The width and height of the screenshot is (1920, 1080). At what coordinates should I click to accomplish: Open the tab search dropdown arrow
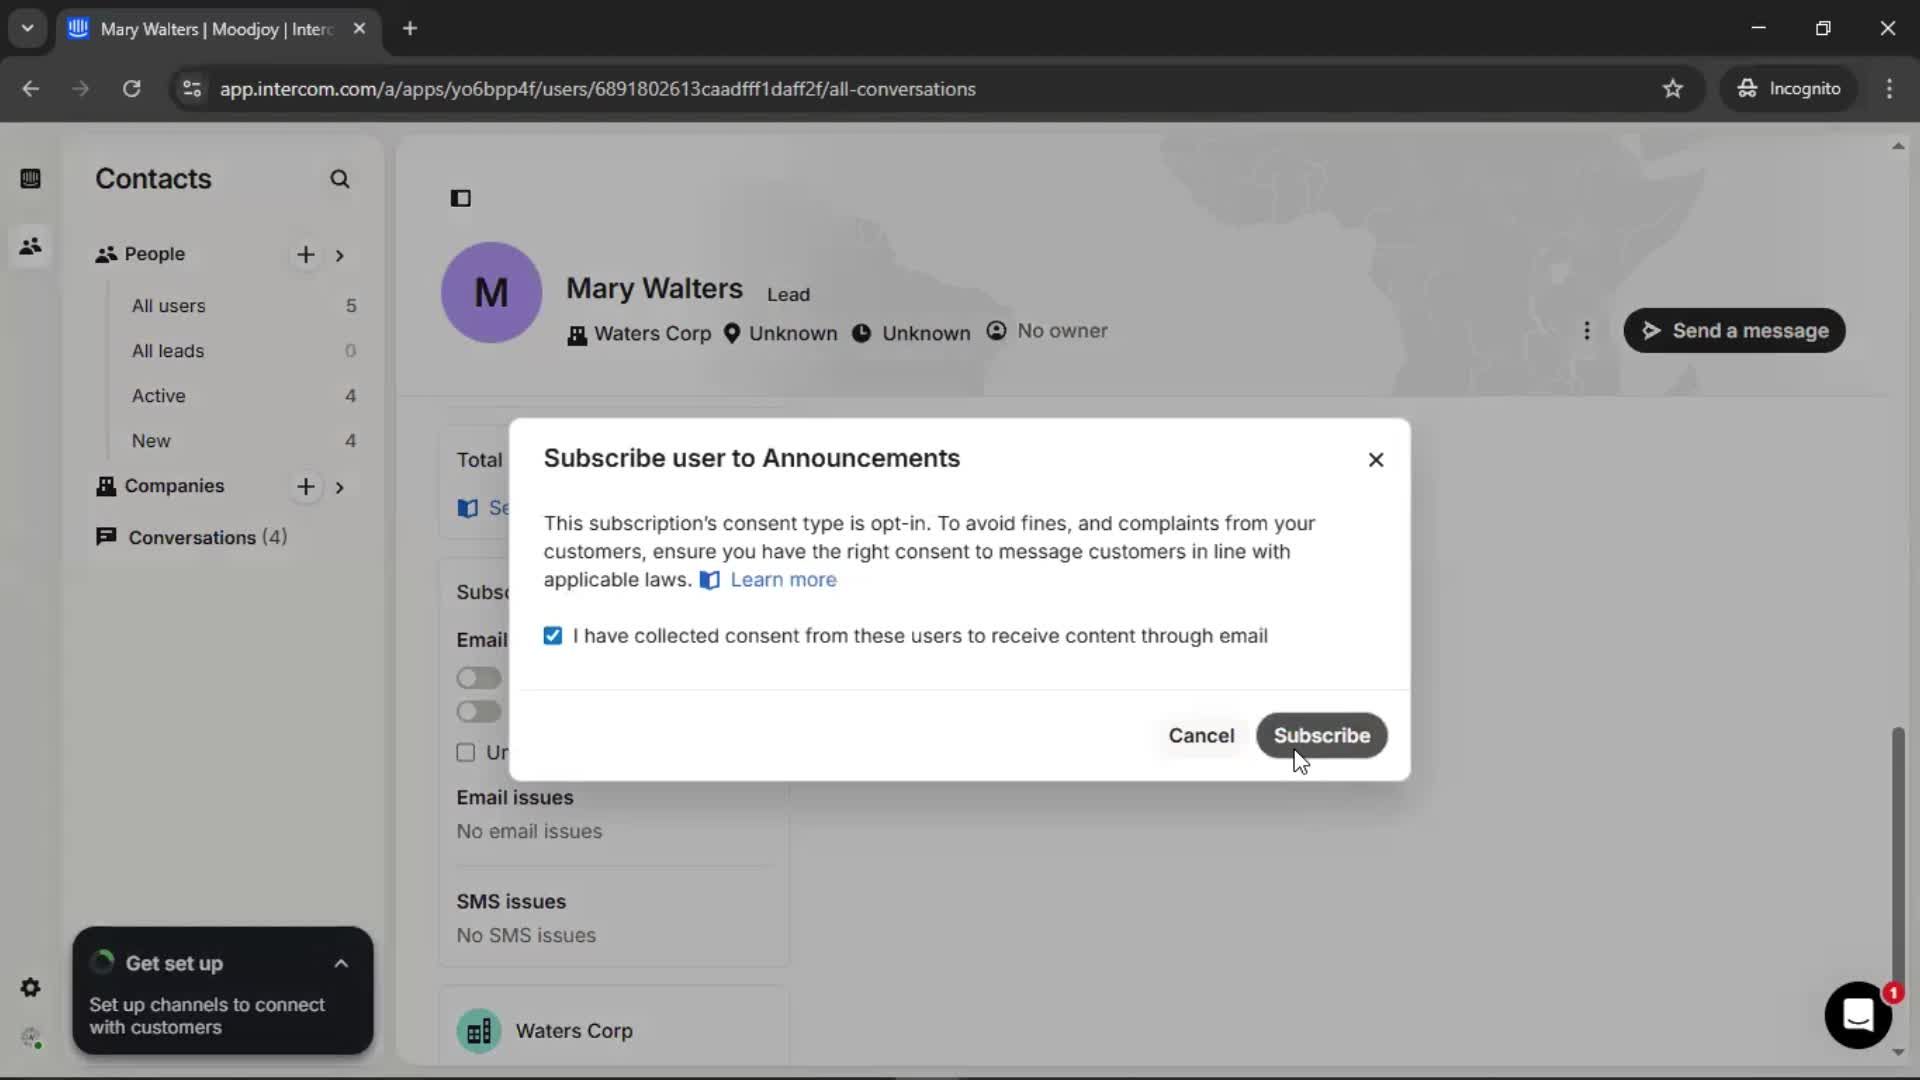28,29
